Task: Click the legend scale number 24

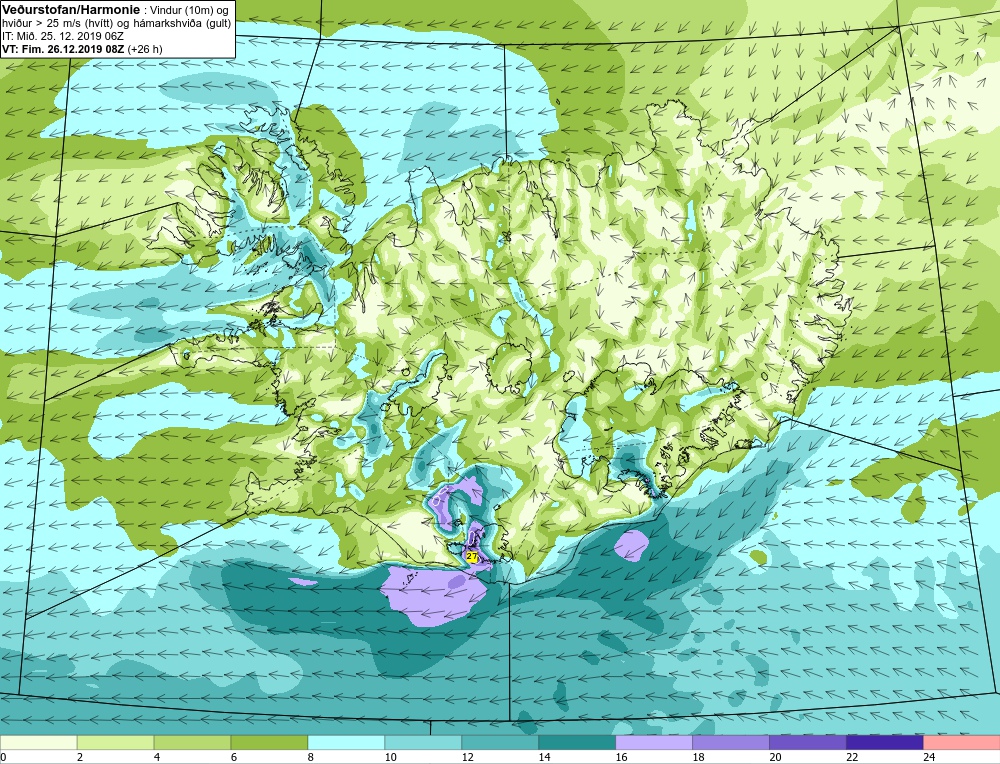Action: 929,757
